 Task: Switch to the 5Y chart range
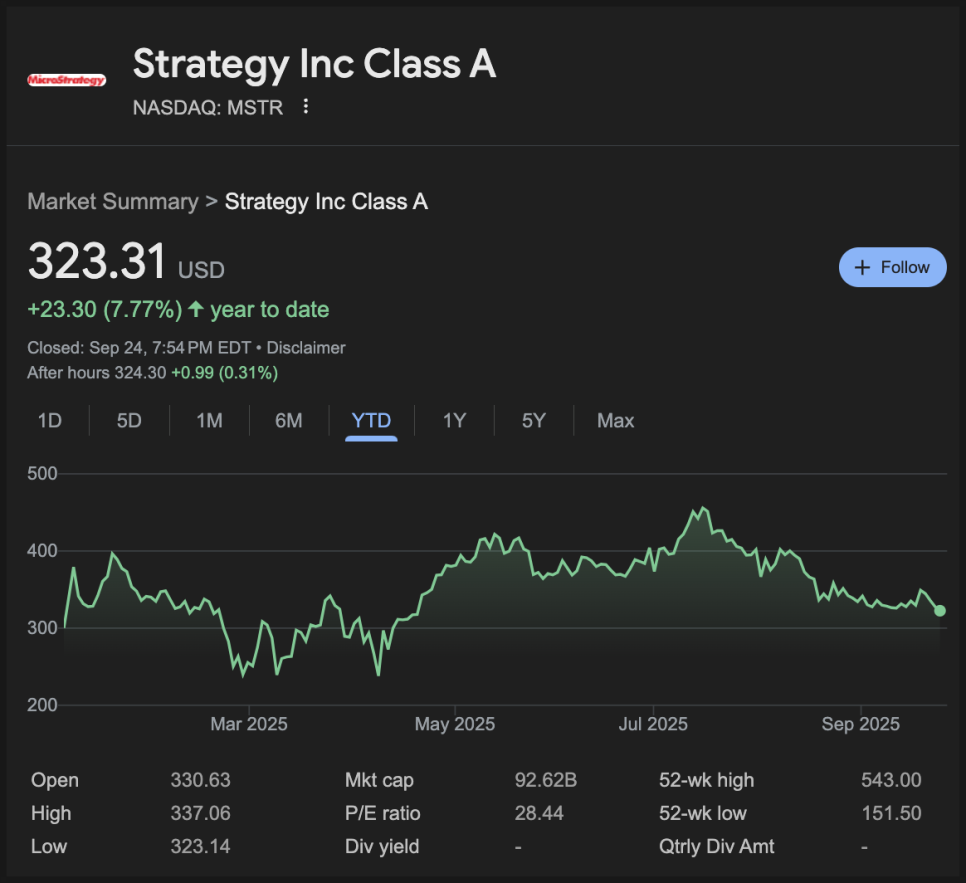(x=534, y=420)
